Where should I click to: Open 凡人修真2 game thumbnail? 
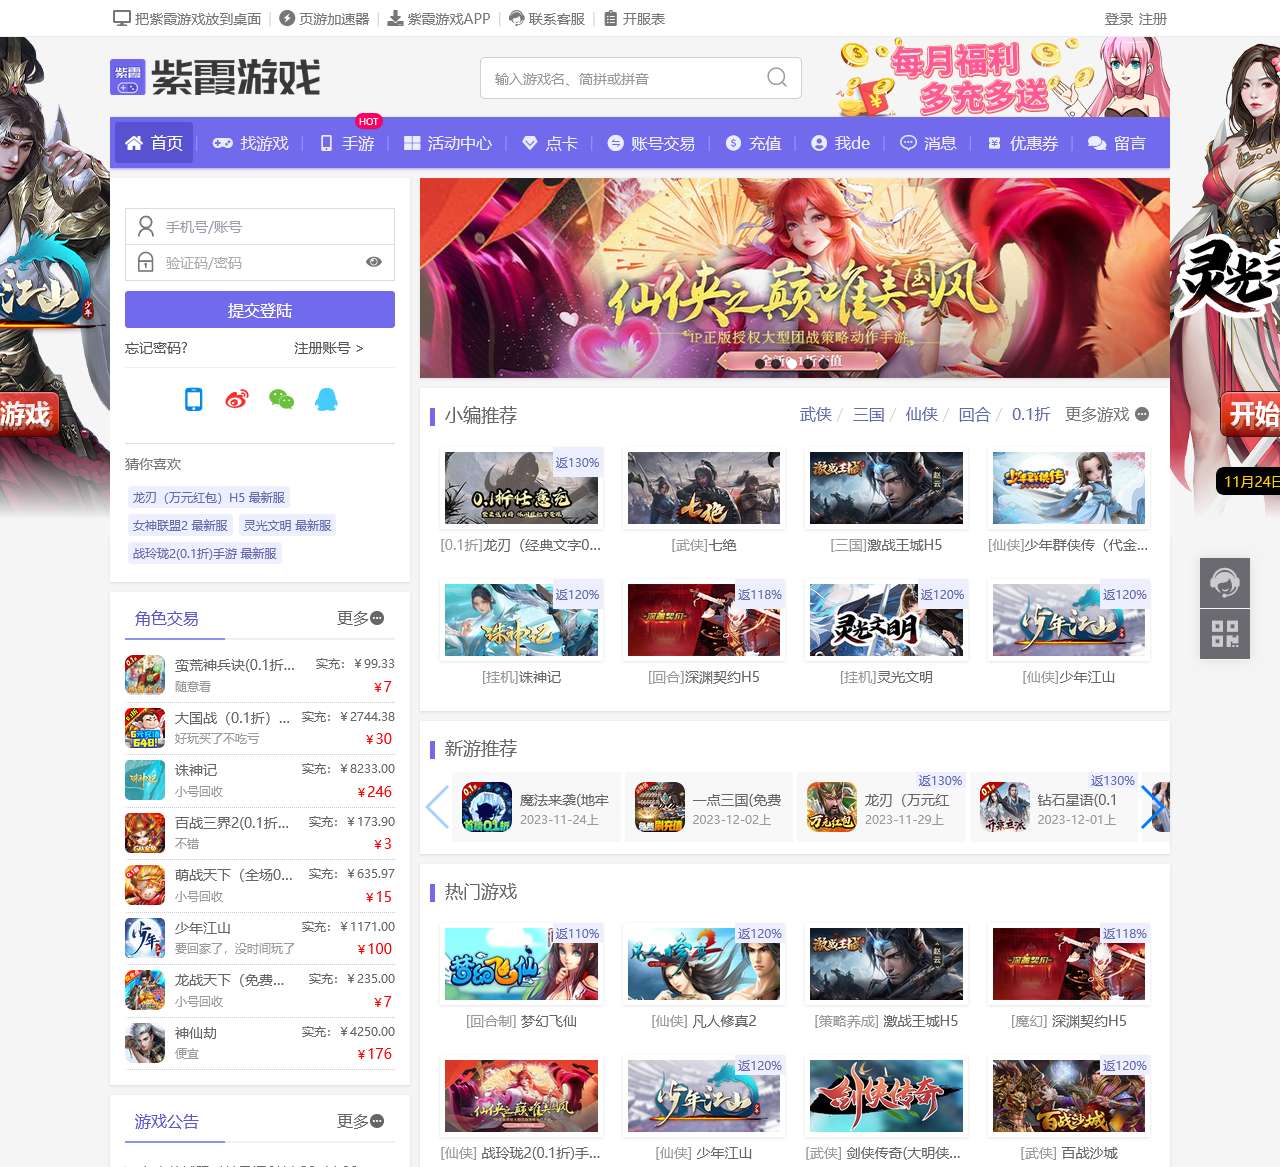click(x=704, y=964)
